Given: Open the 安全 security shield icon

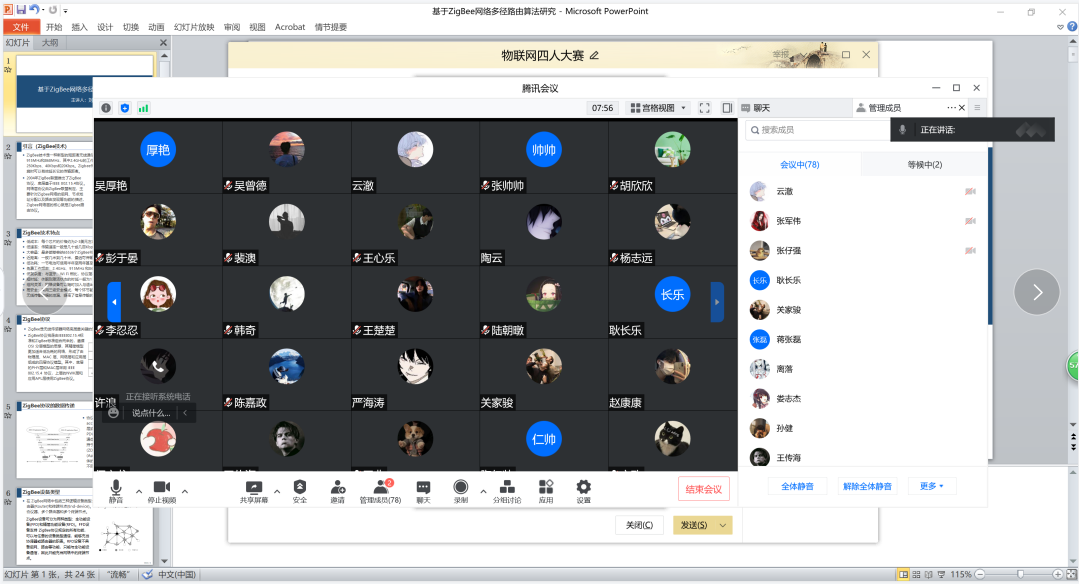Looking at the screenshot, I should coord(299,487).
